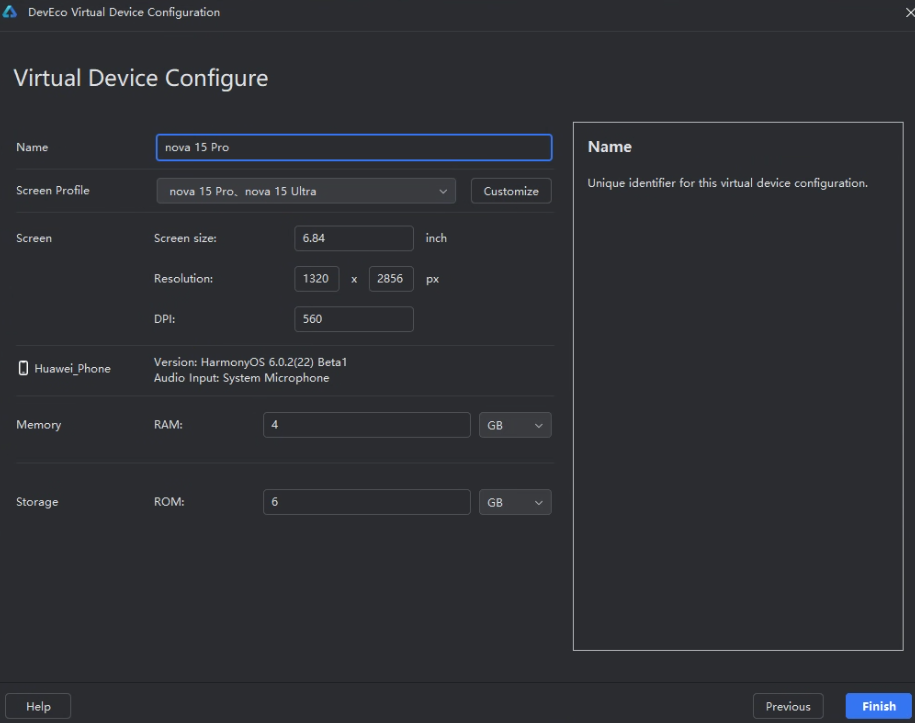Click the Screen Profile label
Viewport: 915px width, 723px height.
coord(53,190)
